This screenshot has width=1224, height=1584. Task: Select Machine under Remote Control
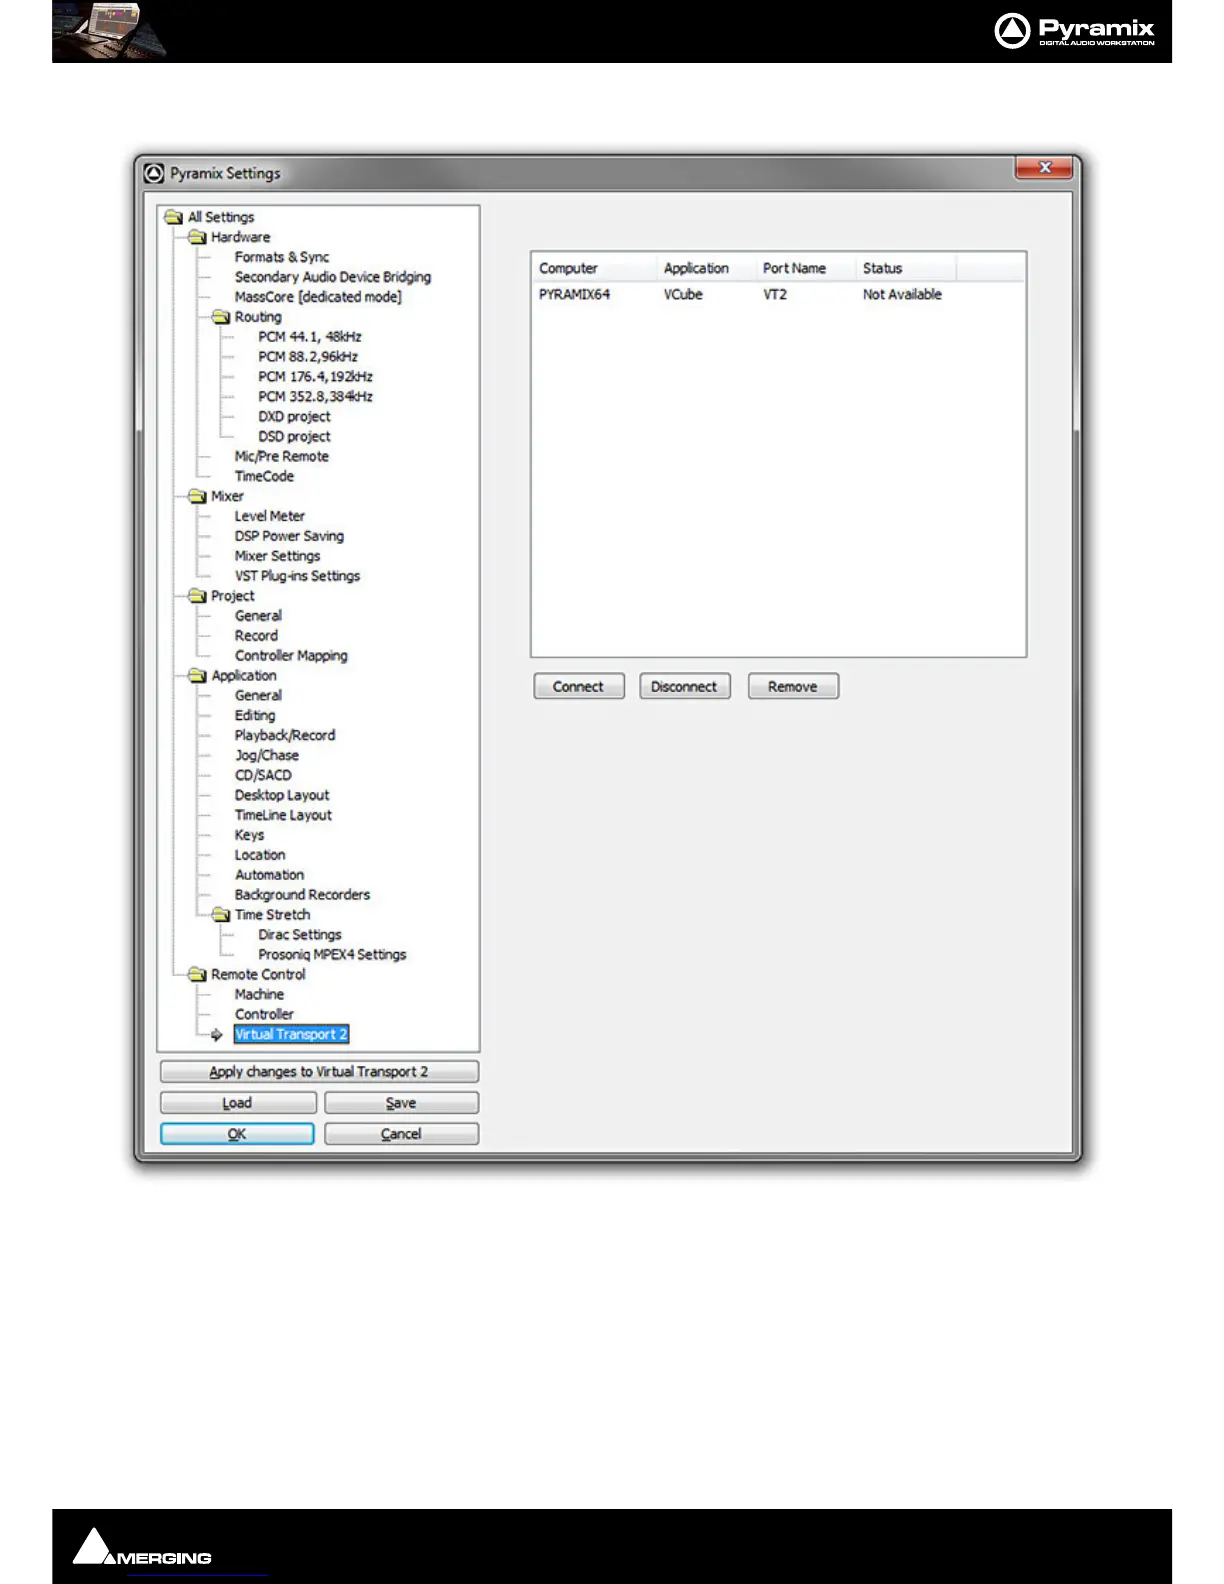(x=259, y=995)
